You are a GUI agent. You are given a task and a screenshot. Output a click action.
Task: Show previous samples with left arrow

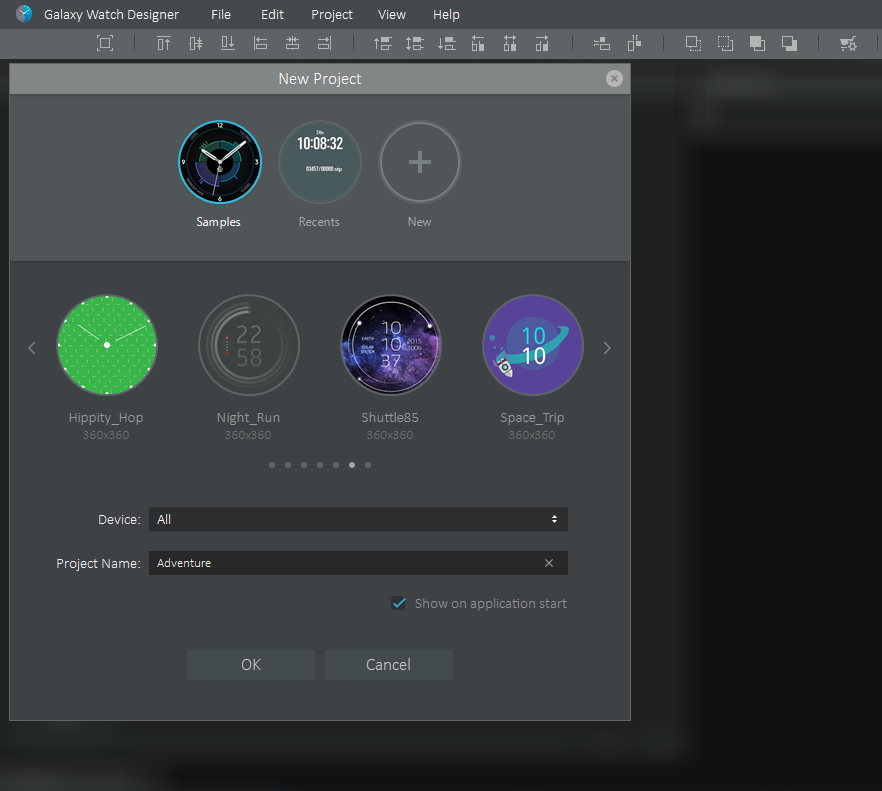[32, 348]
